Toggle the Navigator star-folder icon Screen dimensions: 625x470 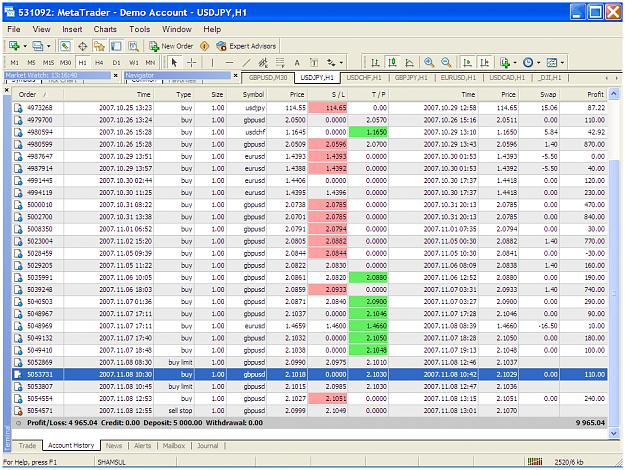(x=99, y=46)
